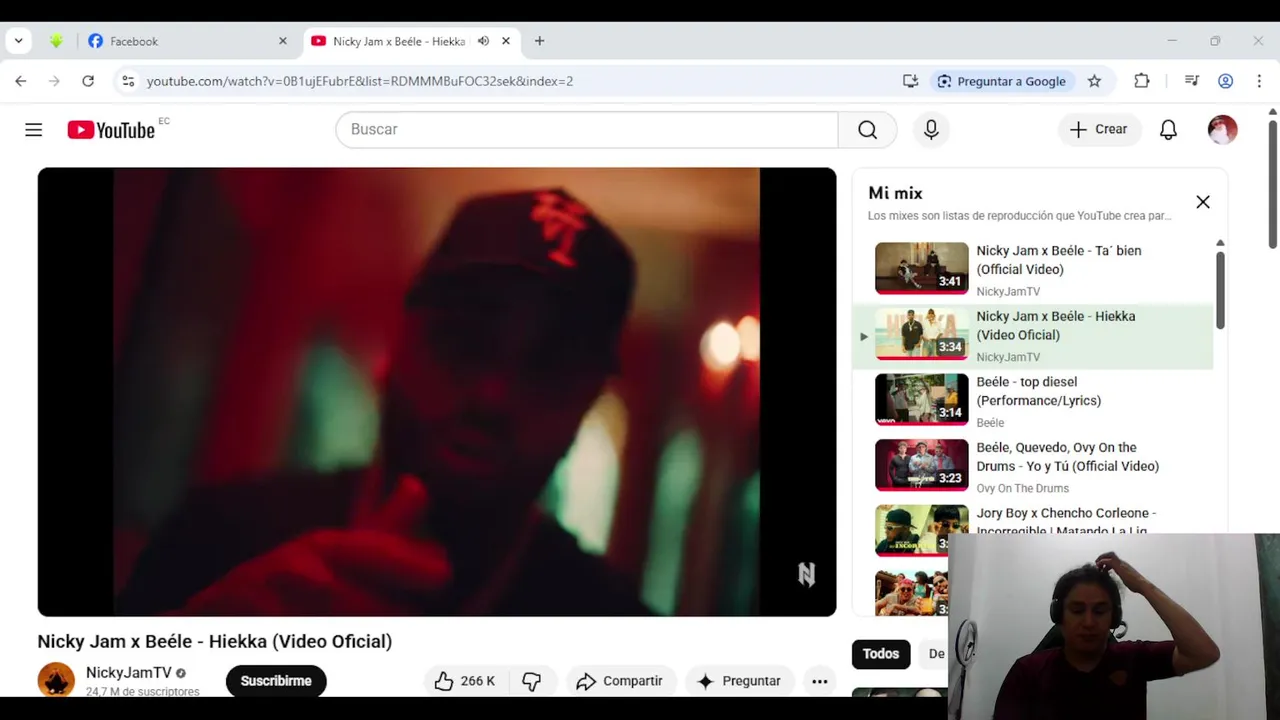Select Nicky Jam x Beéle - Hiekka playlist title
Image resolution: width=1280 pixels, height=720 pixels.
click(x=1056, y=326)
